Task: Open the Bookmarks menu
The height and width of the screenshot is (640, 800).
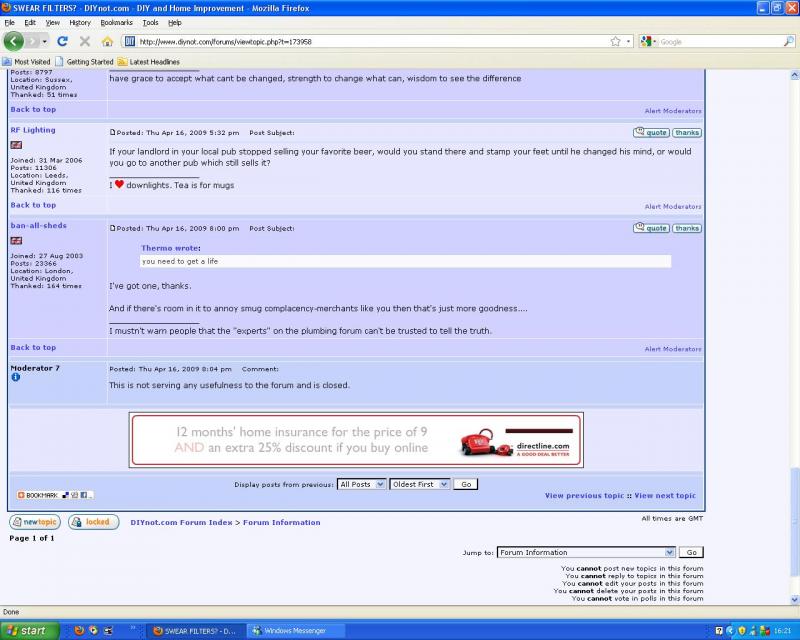Action: (116, 22)
